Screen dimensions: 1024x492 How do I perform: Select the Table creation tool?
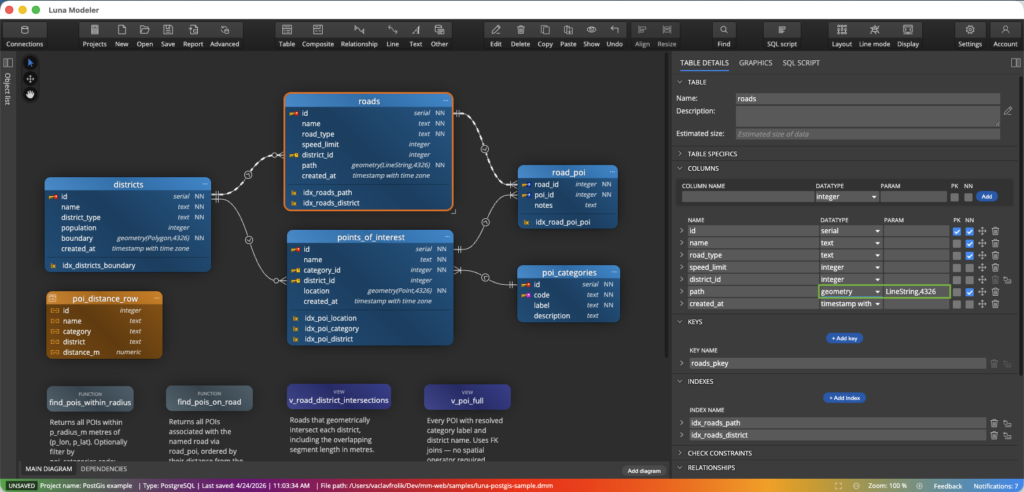[287, 35]
